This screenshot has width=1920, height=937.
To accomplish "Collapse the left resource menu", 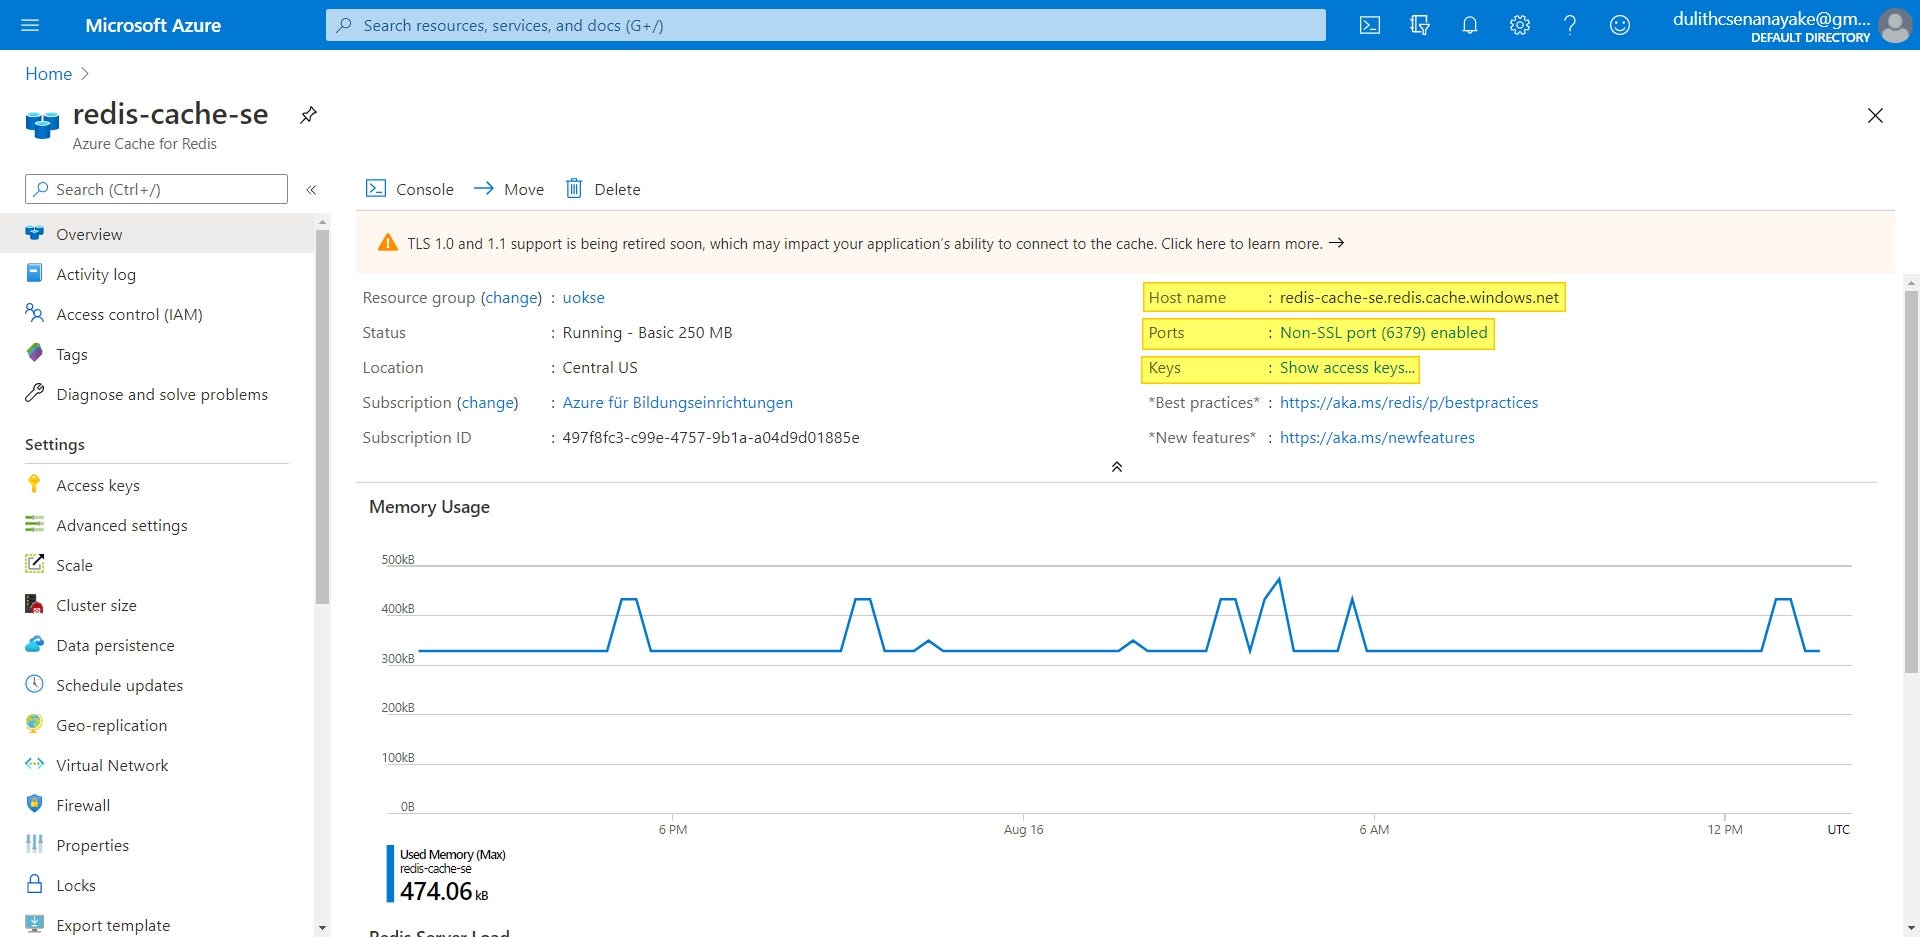I will pos(311,189).
